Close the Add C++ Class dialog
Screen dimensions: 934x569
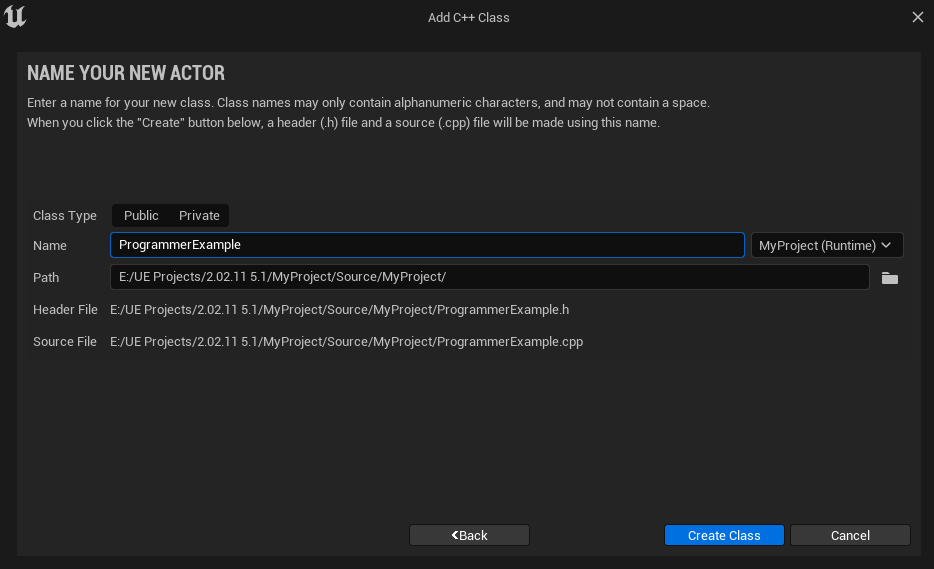tap(918, 17)
